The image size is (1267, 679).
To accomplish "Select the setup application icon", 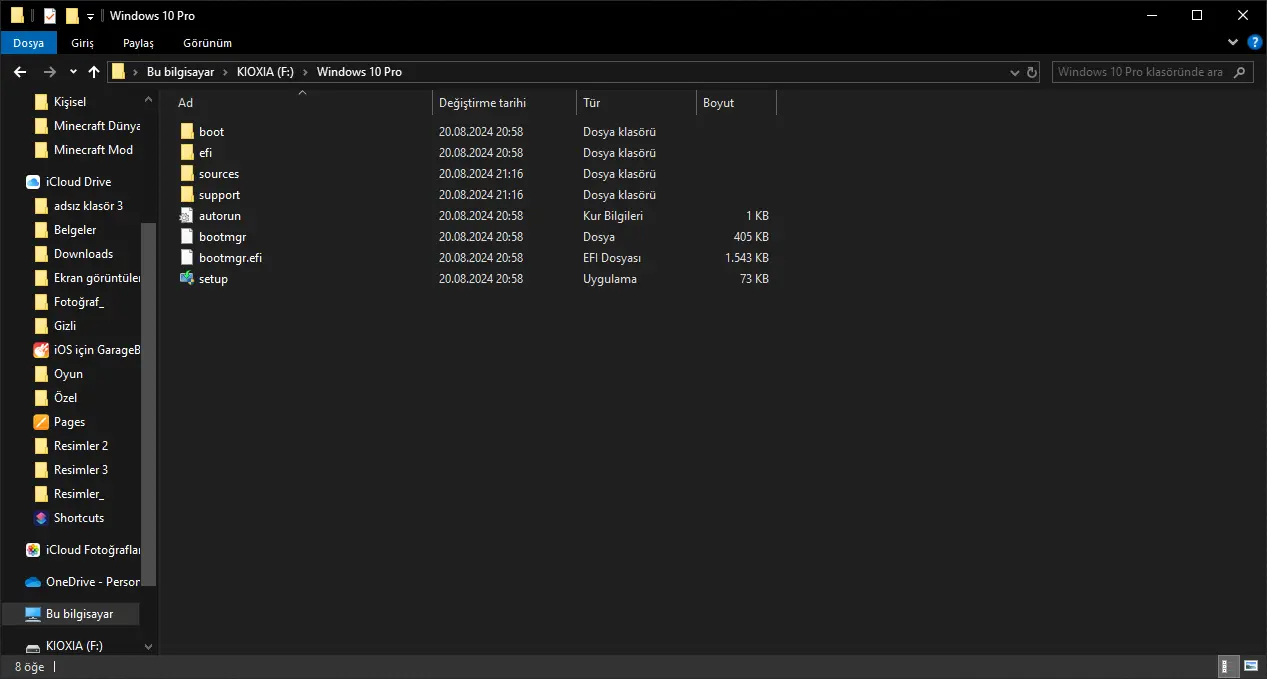I will click(x=187, y=279).
